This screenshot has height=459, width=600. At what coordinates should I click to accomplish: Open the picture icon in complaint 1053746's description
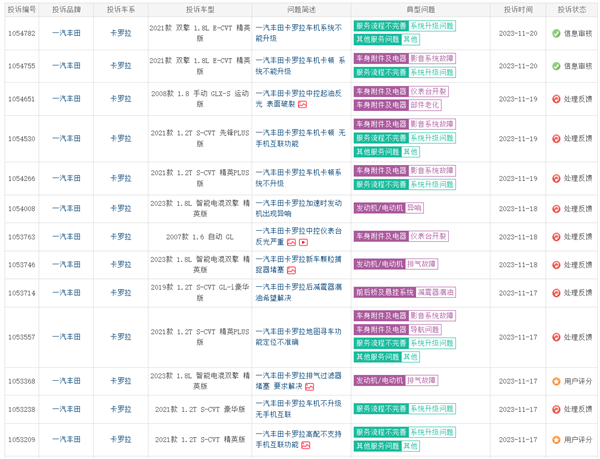pyautogui.click(x=291, y=270)
